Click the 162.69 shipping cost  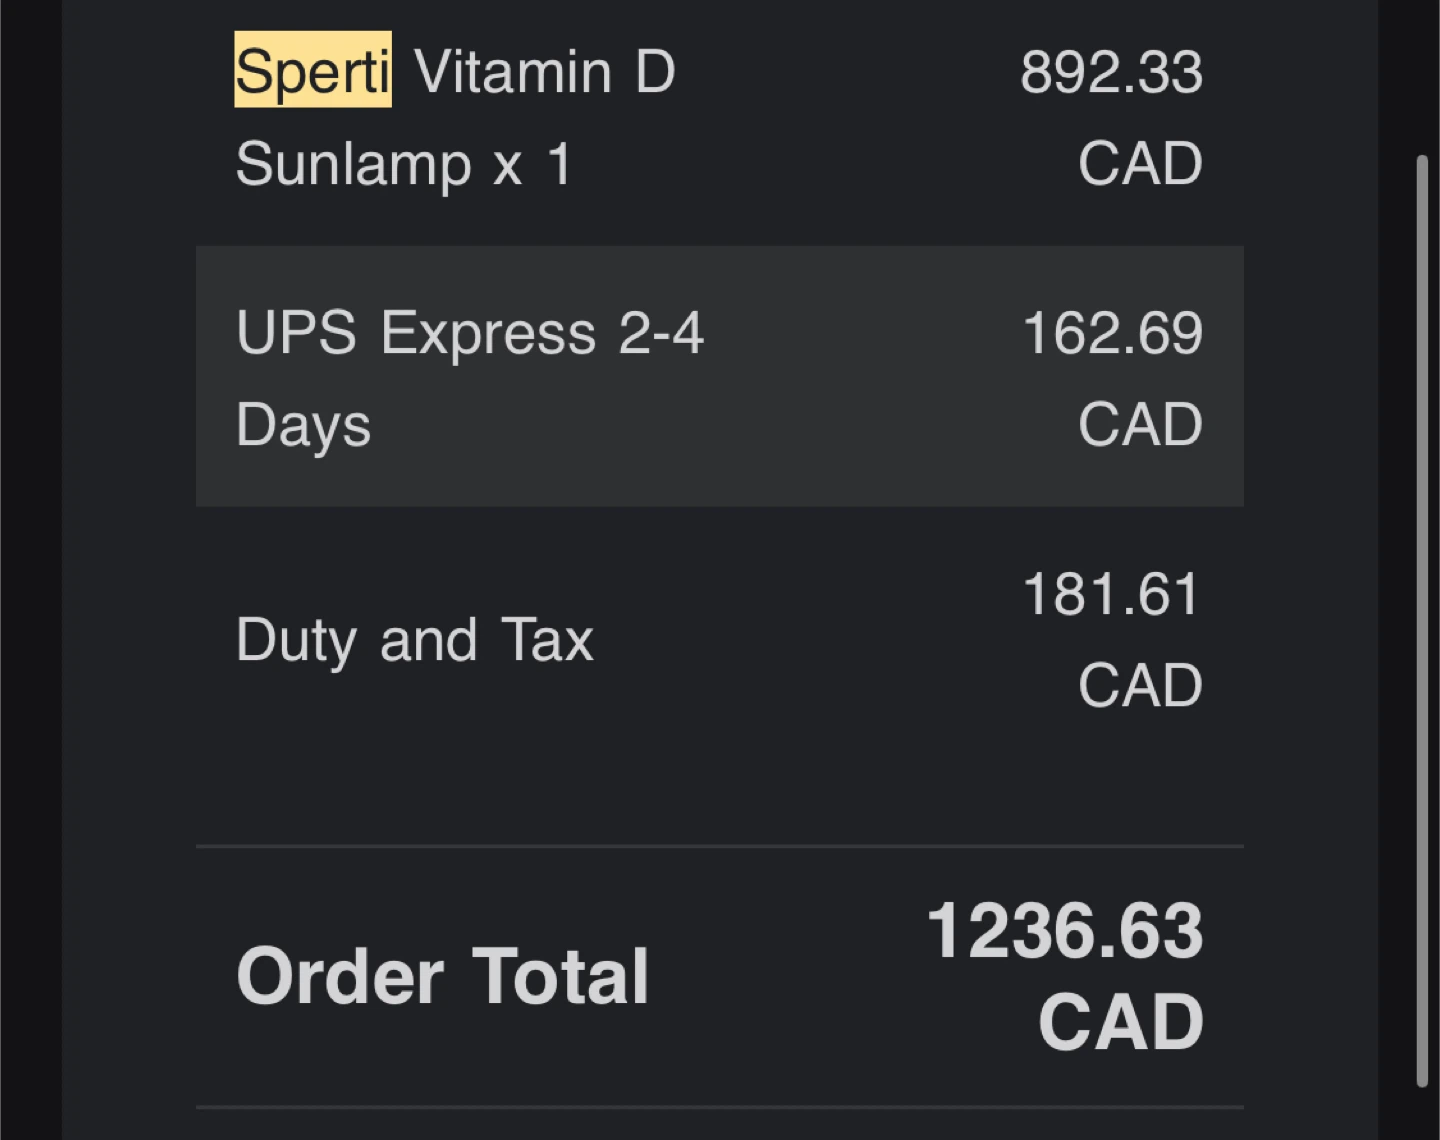[x=1112, y=334]
